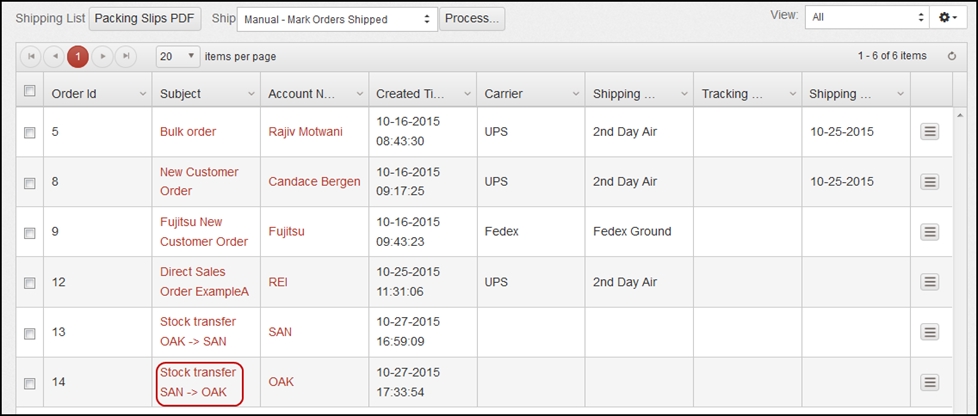This screenshot has width=978, height=416.
Task: Check the box for order 8
Action: 29,183
